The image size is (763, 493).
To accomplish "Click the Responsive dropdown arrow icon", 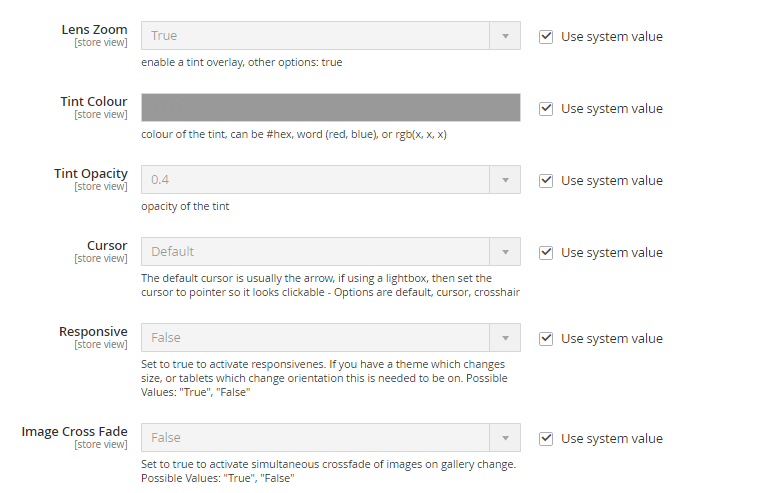I will (505, 338).
